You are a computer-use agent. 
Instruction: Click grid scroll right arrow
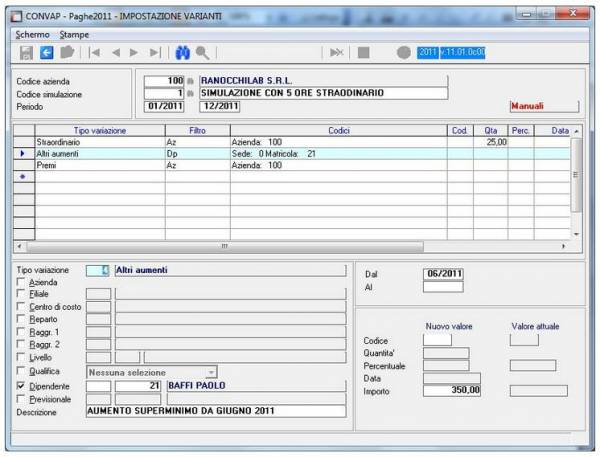tap(563, 246)
